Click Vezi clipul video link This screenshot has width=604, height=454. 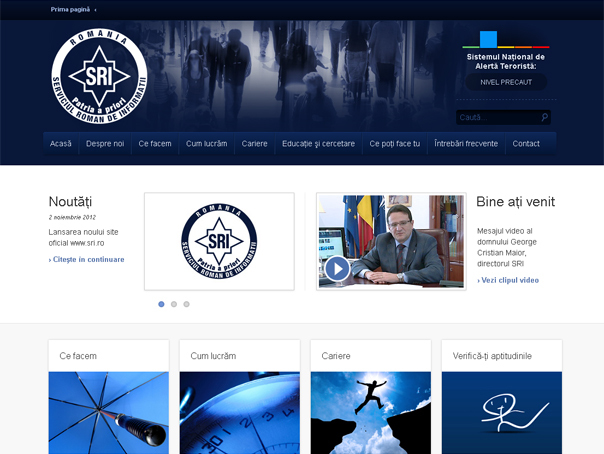[508, 280]
